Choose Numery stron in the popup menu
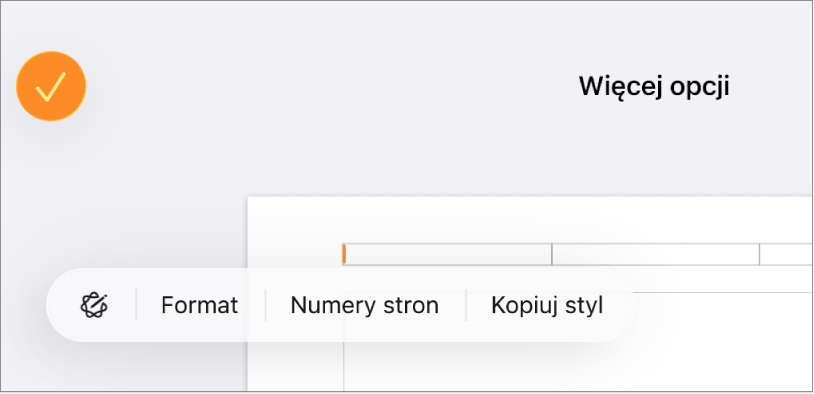The image size is (814, 394). pyautogui.click(x=364, y=305)
